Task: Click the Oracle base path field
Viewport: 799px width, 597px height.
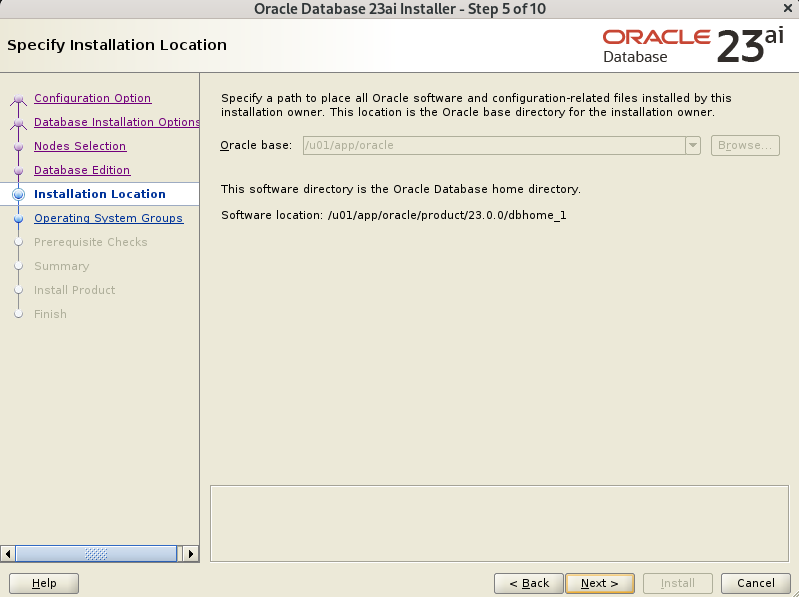Action: click(494, 145)
